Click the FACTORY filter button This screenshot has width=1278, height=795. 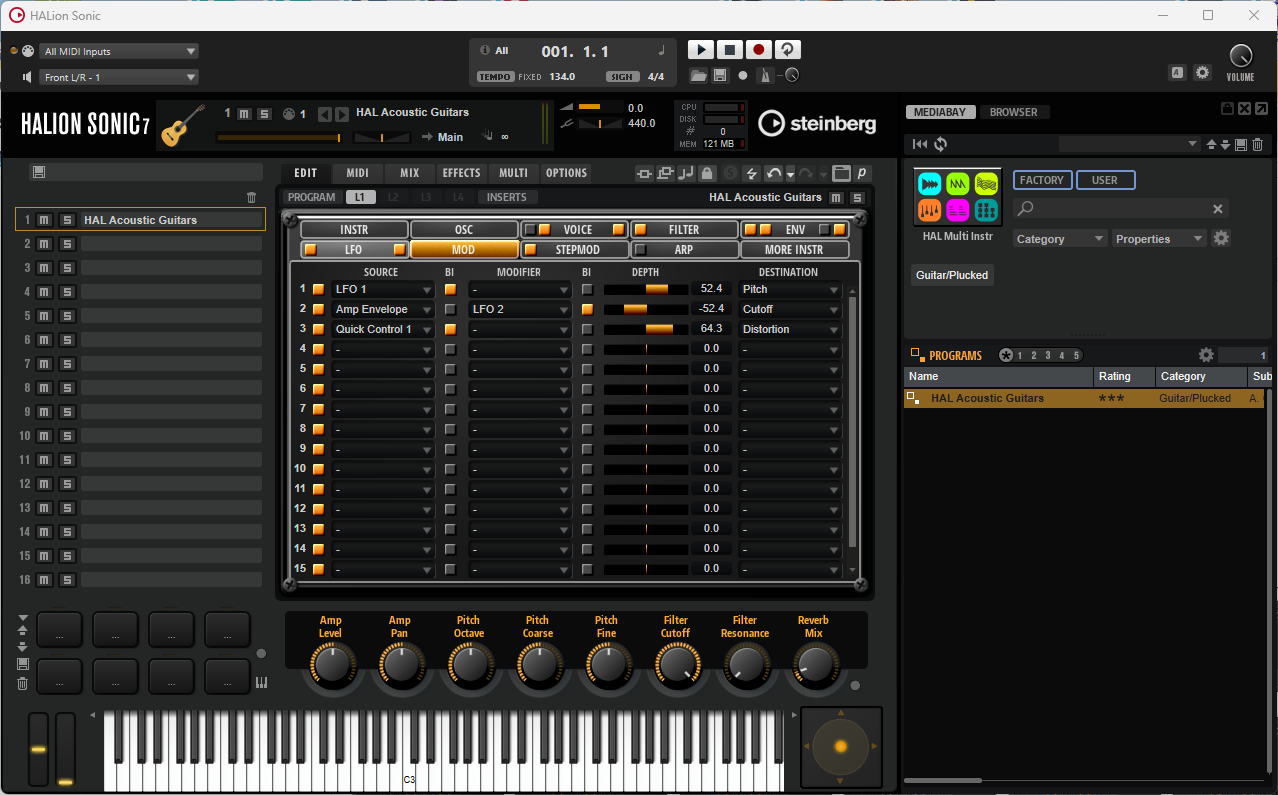tap(1042, 179)
